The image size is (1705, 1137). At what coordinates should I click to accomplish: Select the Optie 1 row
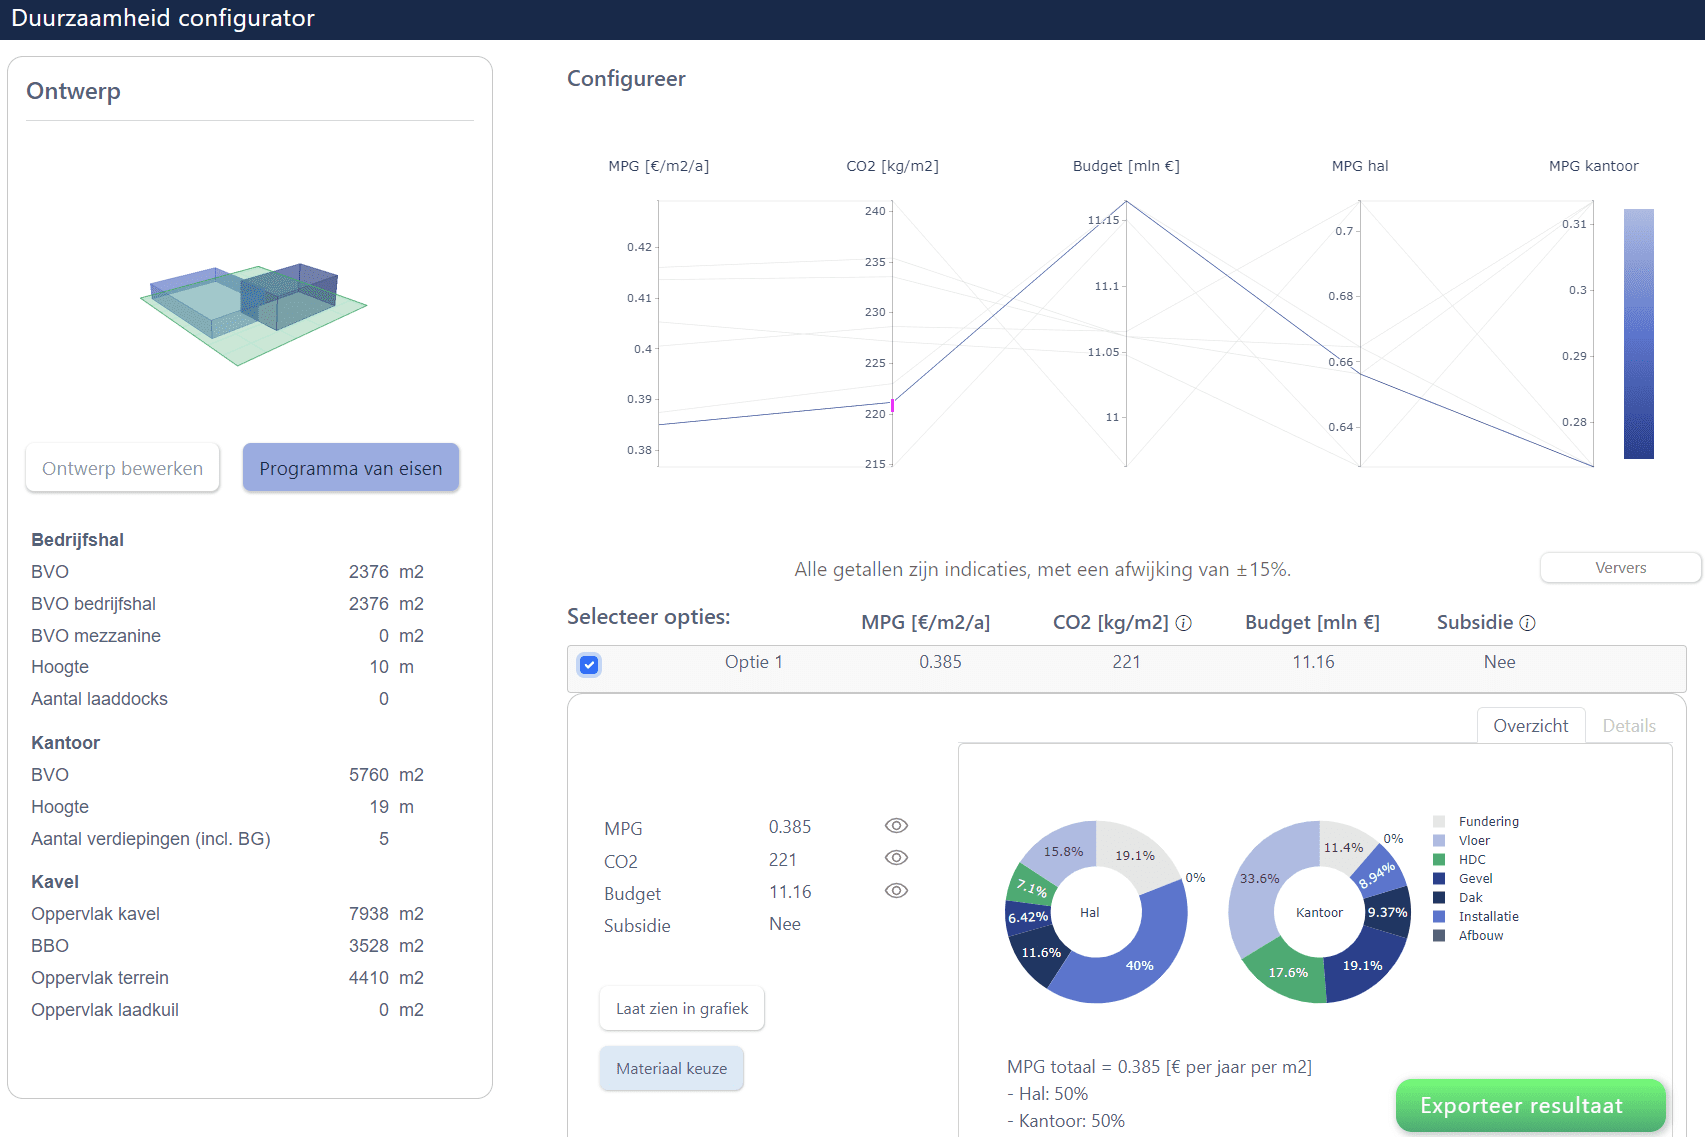point(754,662)
